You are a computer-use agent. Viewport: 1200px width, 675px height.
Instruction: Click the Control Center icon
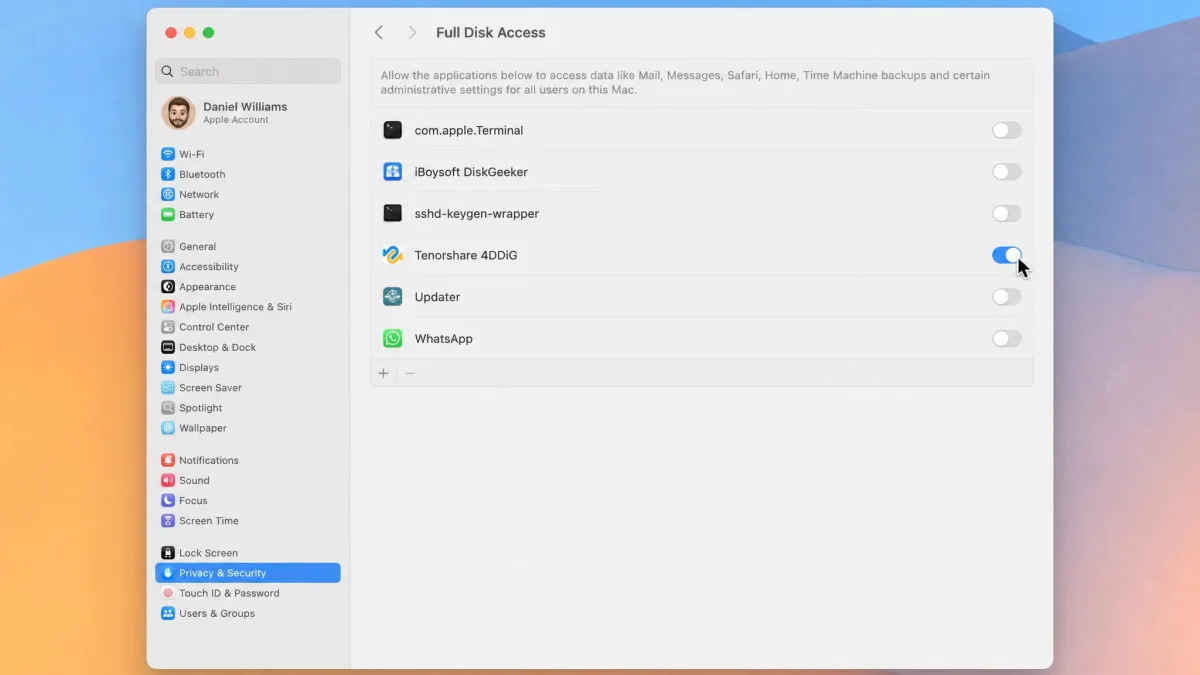coord(168,327)
